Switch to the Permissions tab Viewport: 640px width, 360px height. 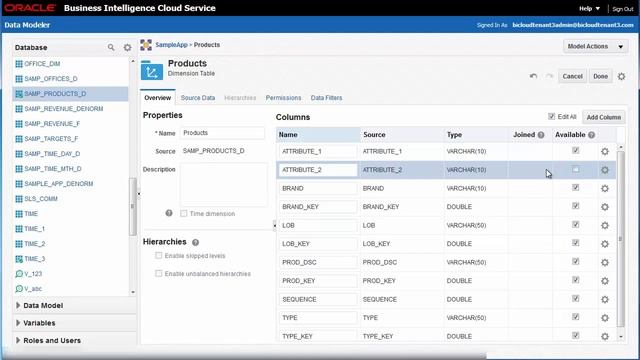(x=283, y=98)
